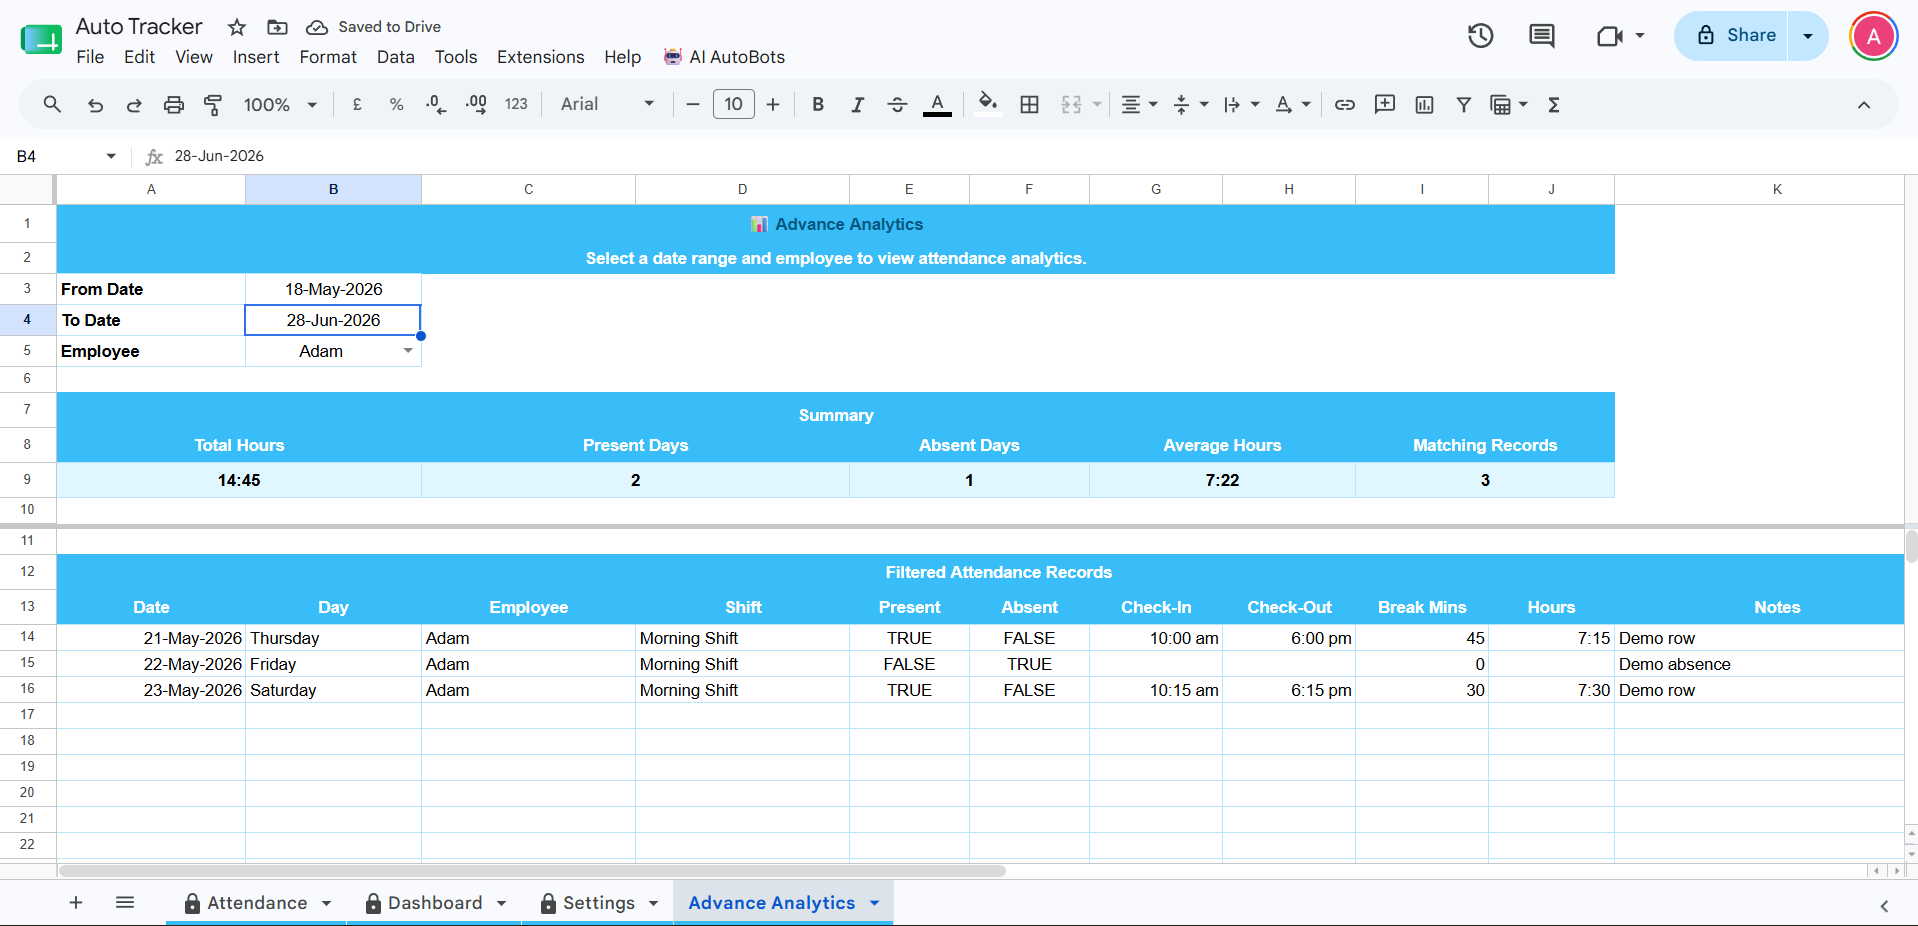Open the search menus magnifier icon
This screenshot has width=1918, height=926.
coord(52,104)
